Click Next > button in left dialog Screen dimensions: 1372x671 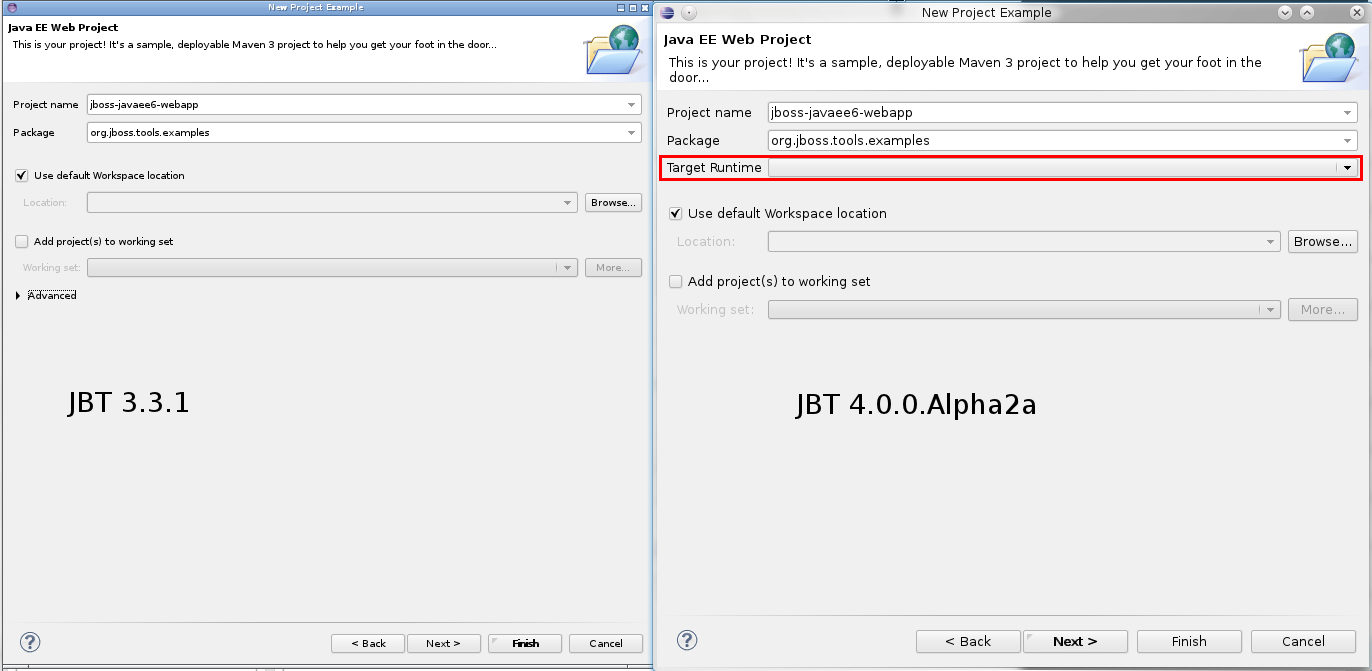click(x=443, y=643)
